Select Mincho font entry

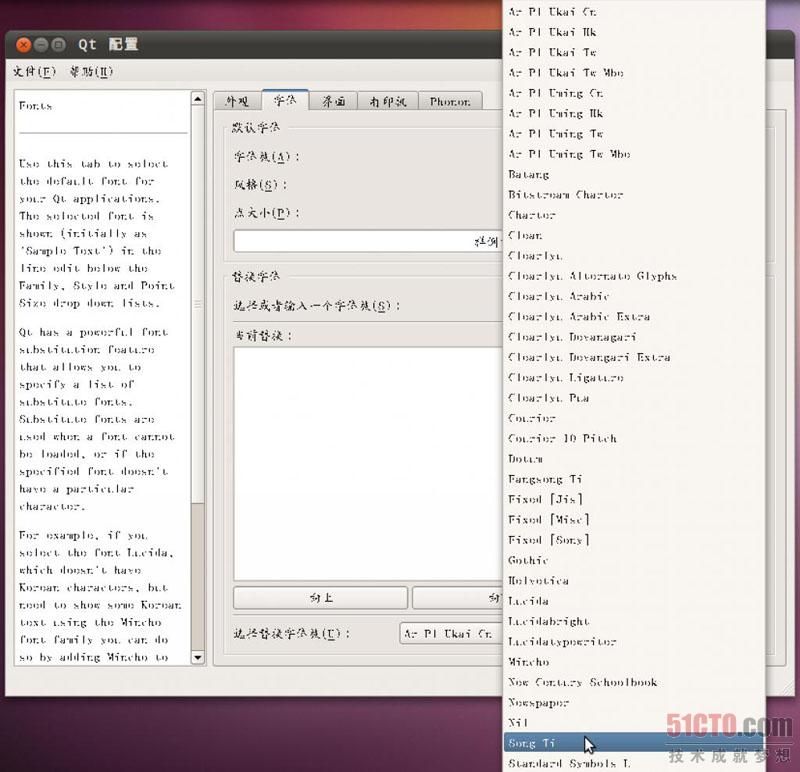(x=634, y=662)
